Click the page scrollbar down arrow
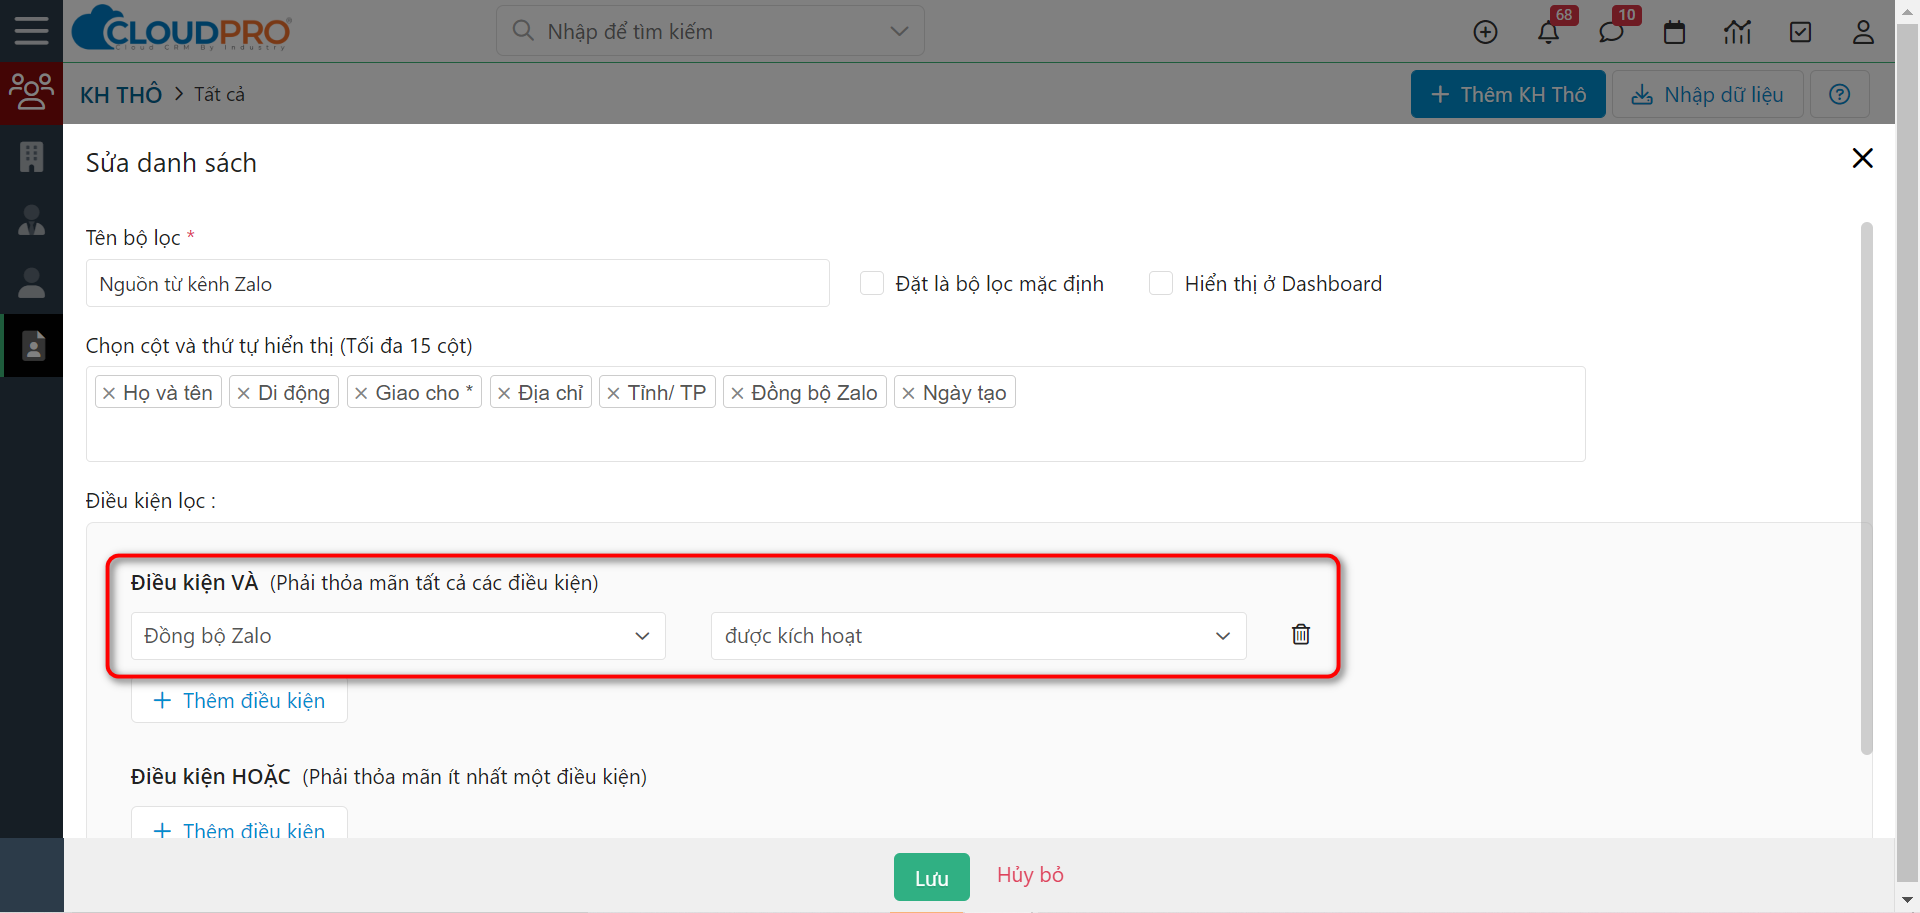 pyautogui.click(x=1907, y=900)
